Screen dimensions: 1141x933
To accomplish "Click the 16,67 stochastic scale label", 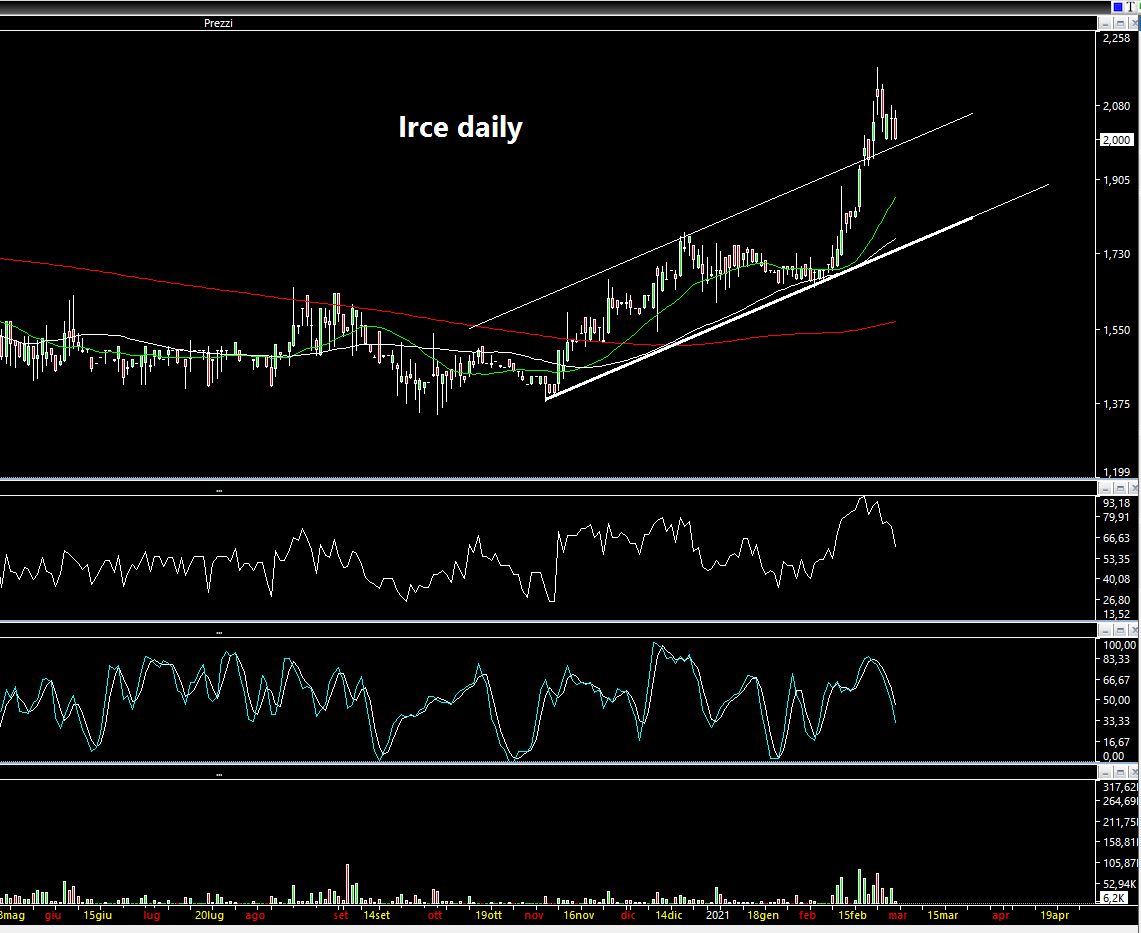I will (x=1116, y=742).
